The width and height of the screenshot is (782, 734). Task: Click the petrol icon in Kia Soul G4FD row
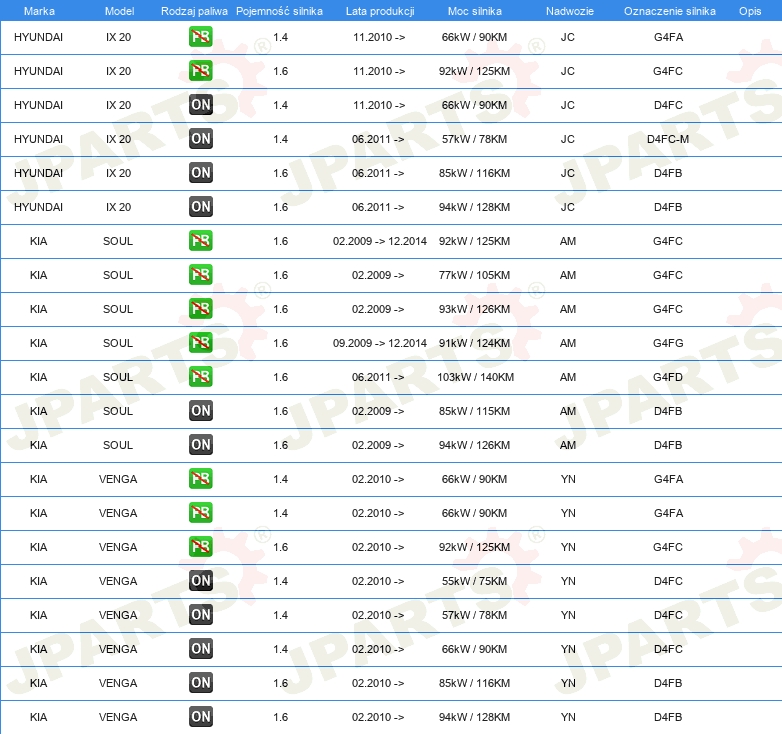pyautogui.click(x=200, y=376)
